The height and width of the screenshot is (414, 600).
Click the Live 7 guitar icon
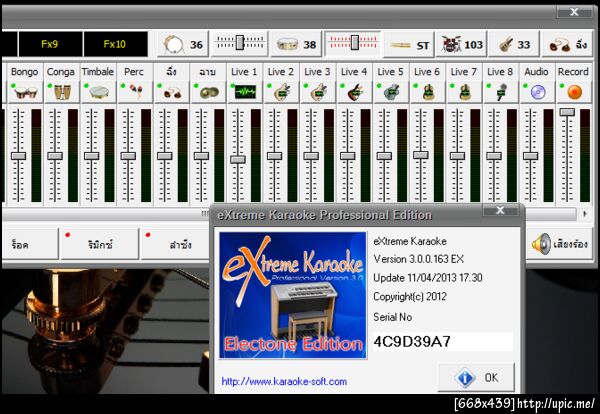465,92
